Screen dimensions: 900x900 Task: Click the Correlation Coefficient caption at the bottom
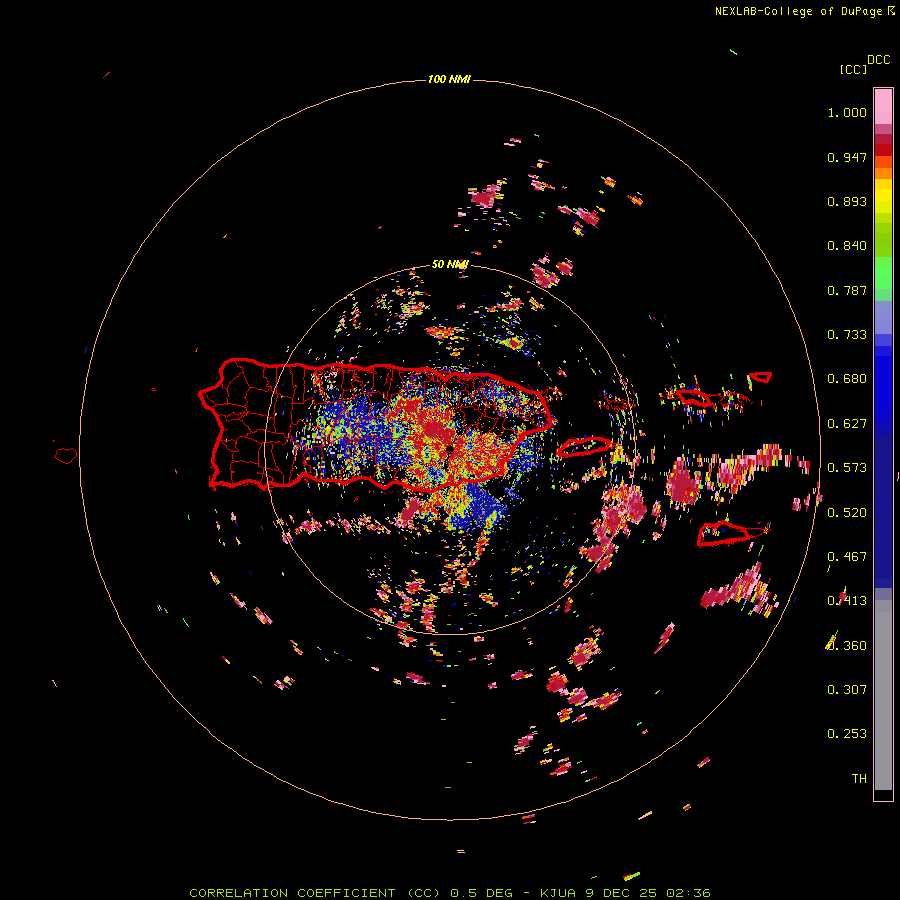[x=449, y=893]
